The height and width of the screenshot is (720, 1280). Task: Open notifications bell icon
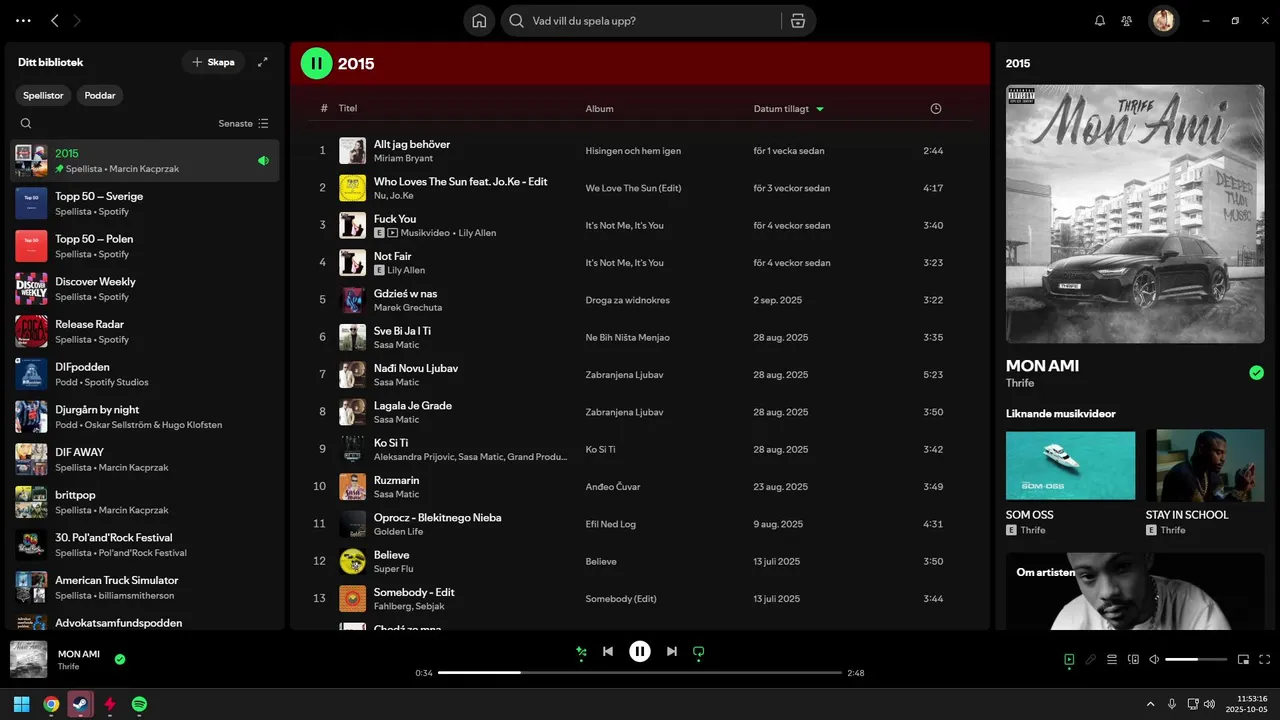point(1100,20)
